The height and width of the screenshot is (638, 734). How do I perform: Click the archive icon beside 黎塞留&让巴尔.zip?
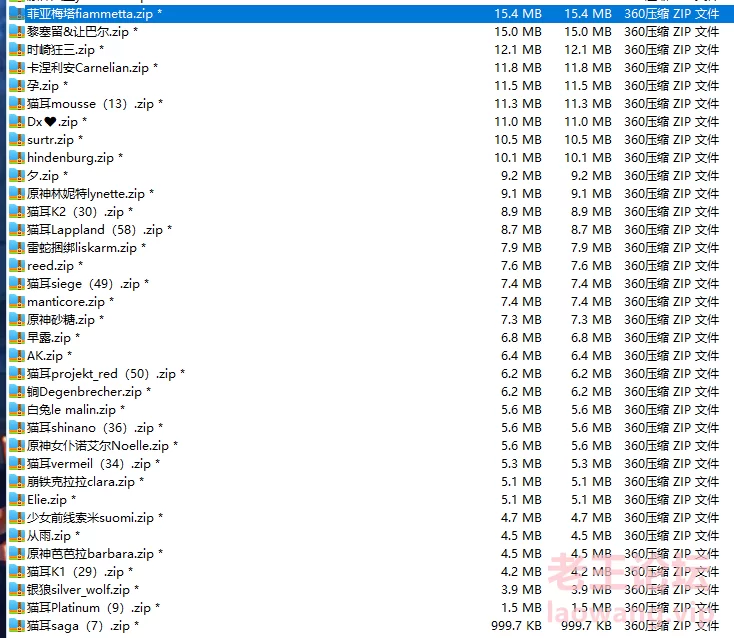(x=17, y=32)
